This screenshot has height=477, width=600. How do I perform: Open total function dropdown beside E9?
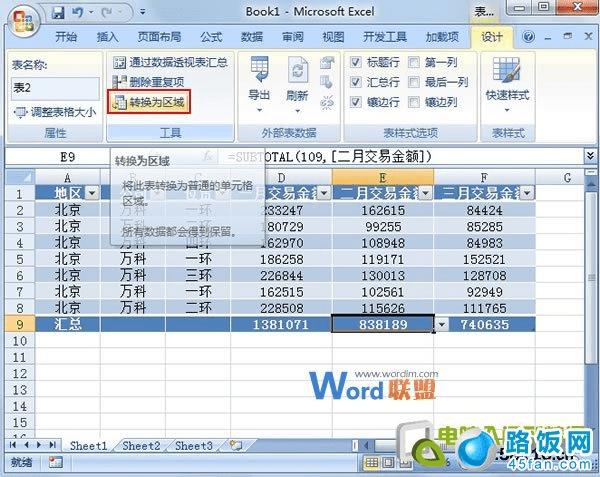tap(442, 325)
